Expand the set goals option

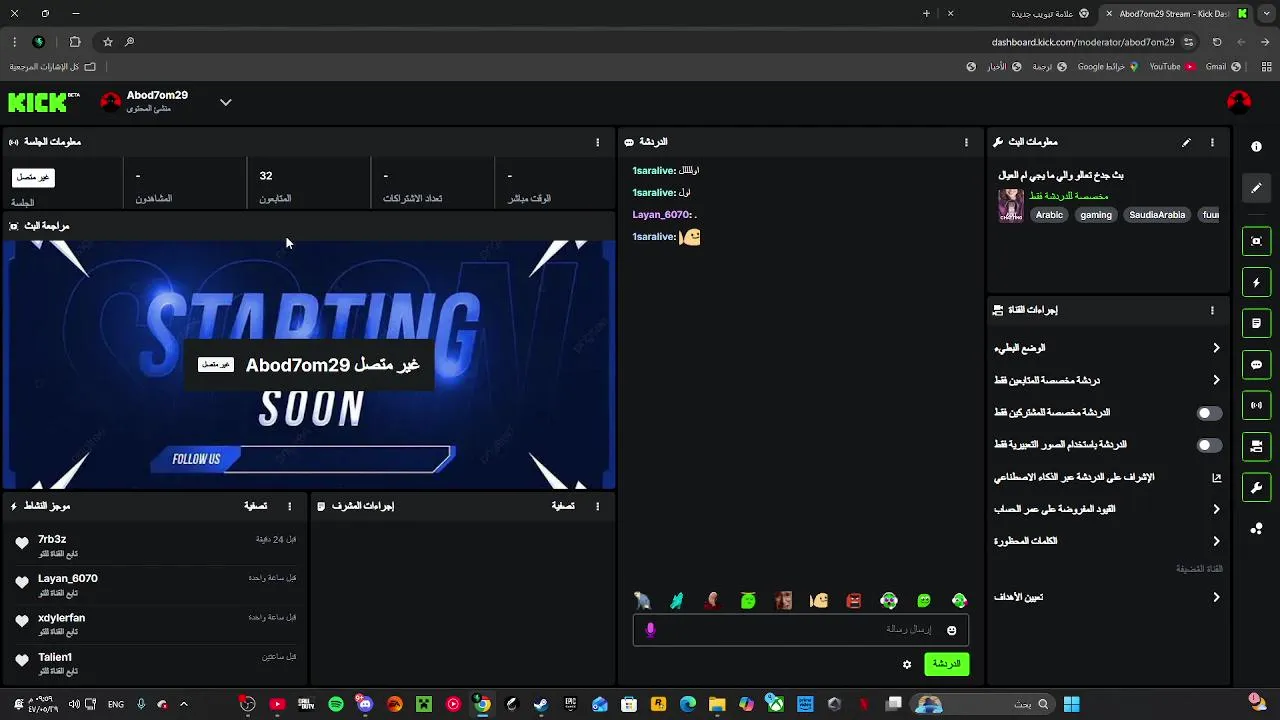(x=1108, y=597)
